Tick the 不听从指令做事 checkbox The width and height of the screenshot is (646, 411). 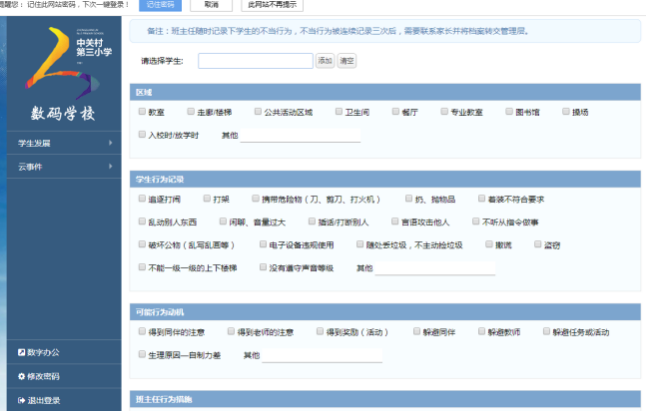pos(476,221)
